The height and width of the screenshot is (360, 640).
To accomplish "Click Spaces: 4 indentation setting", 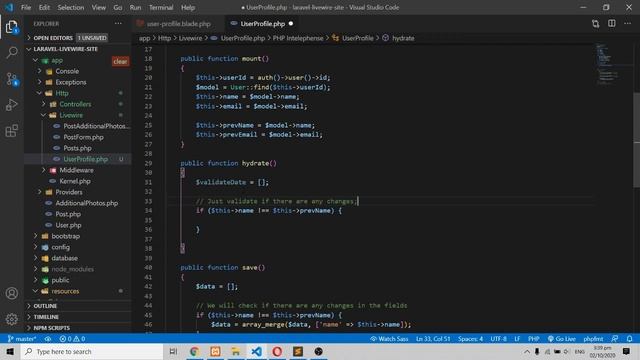I will click(x=470, y=339).
